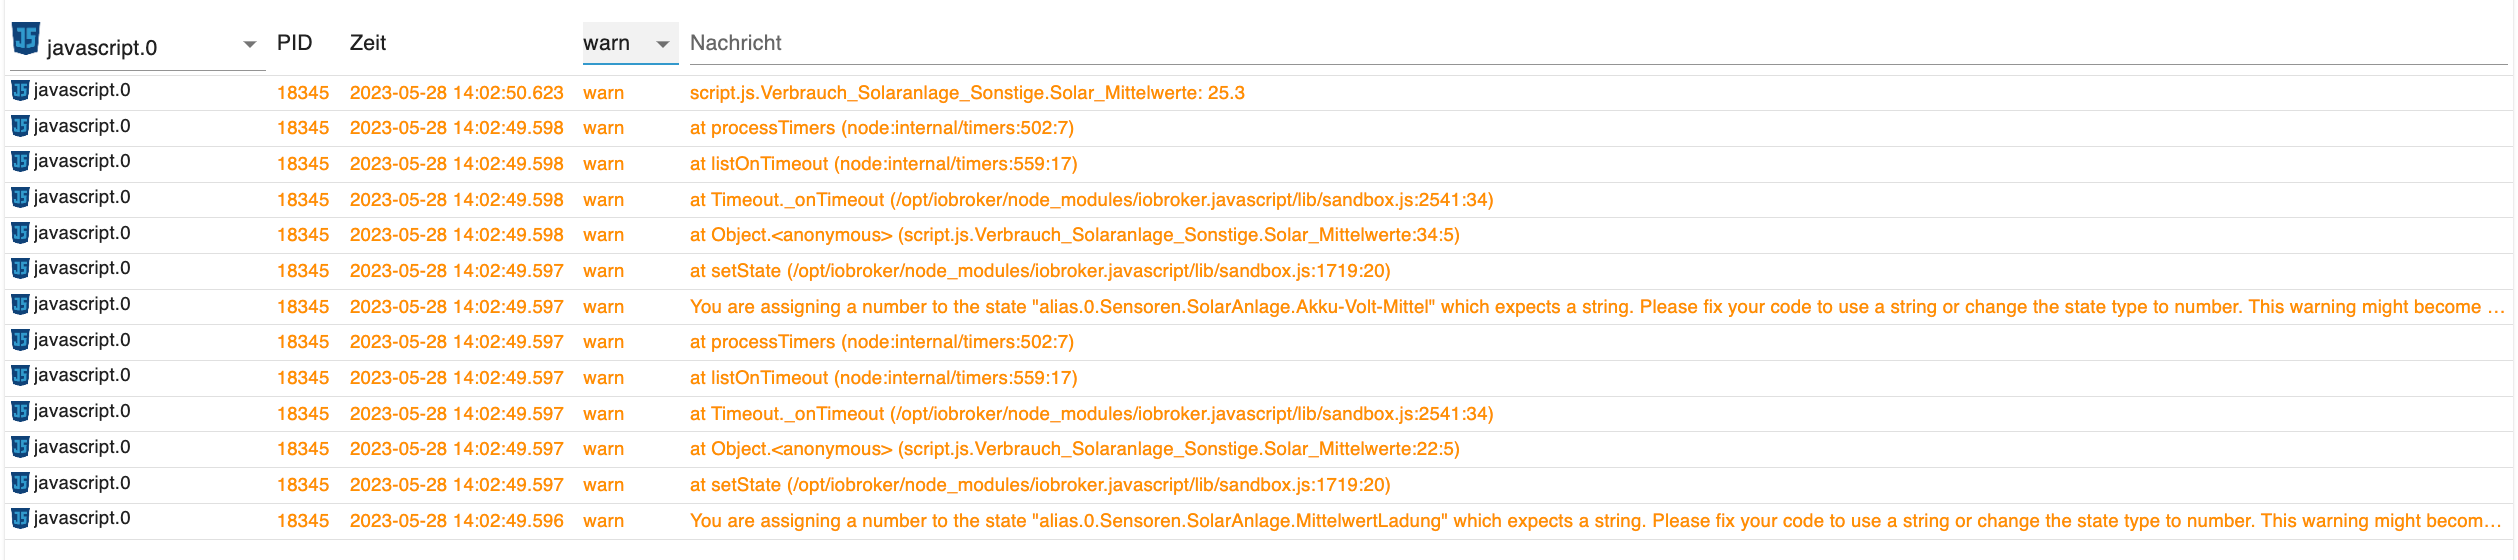This screenshot has width=2518, height=560.
Task: Click the PID column header
Action: coord(295,43)
